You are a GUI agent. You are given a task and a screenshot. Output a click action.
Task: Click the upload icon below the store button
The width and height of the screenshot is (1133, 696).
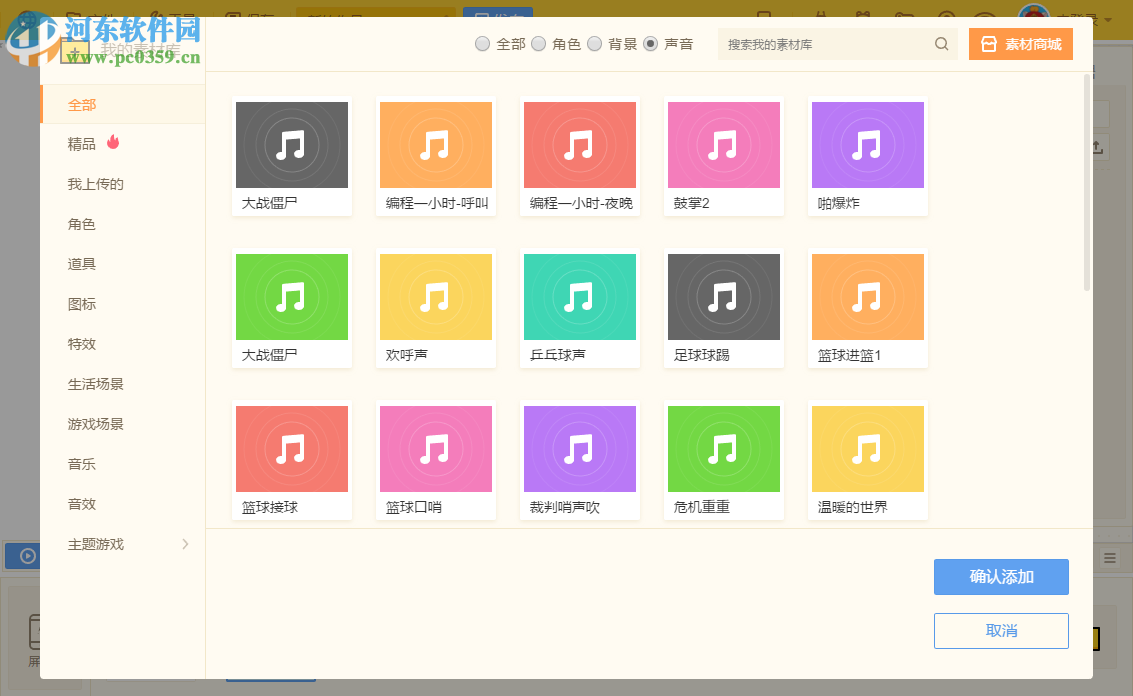coord(1097,147)
